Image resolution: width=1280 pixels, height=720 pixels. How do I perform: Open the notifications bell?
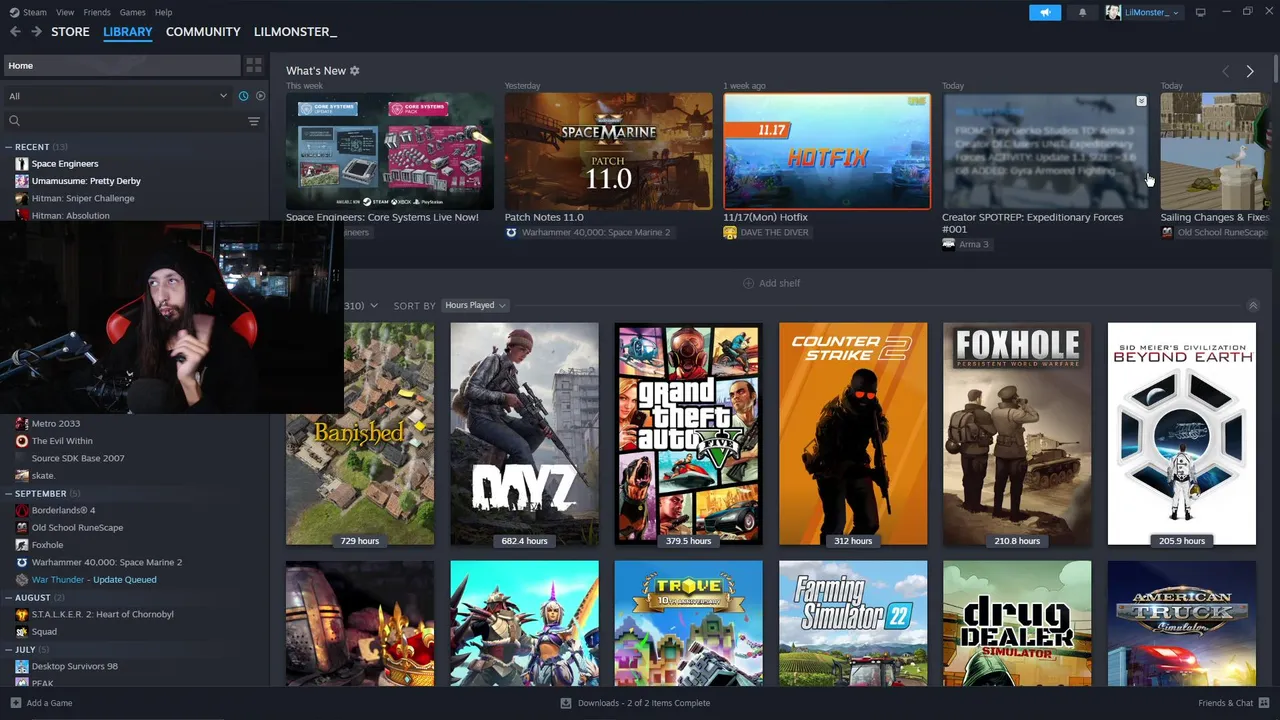[x=1082, y=12]
